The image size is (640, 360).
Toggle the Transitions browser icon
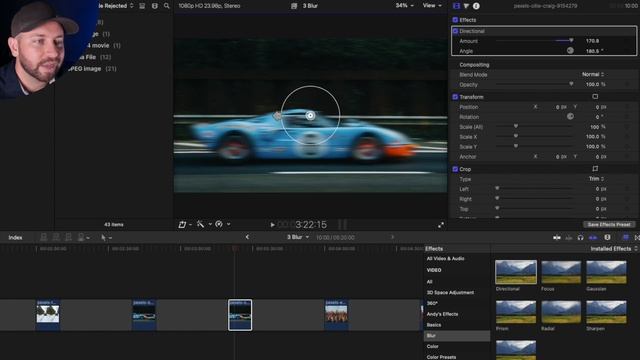637,237
